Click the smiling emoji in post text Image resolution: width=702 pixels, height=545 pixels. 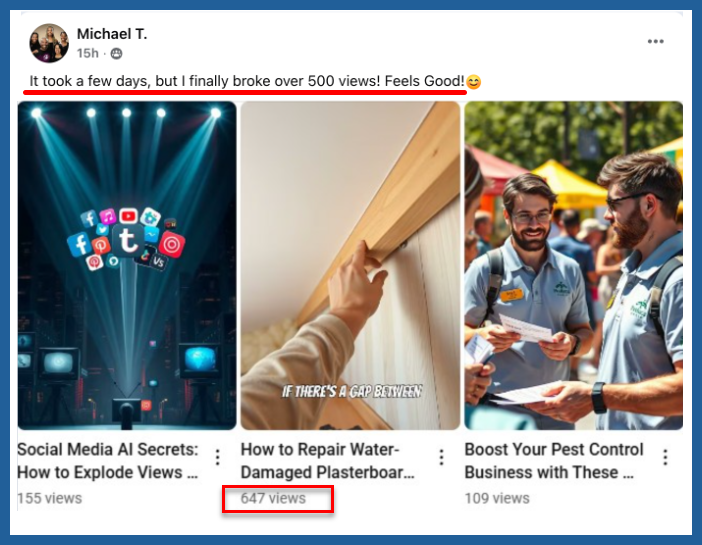pos(474,82)
